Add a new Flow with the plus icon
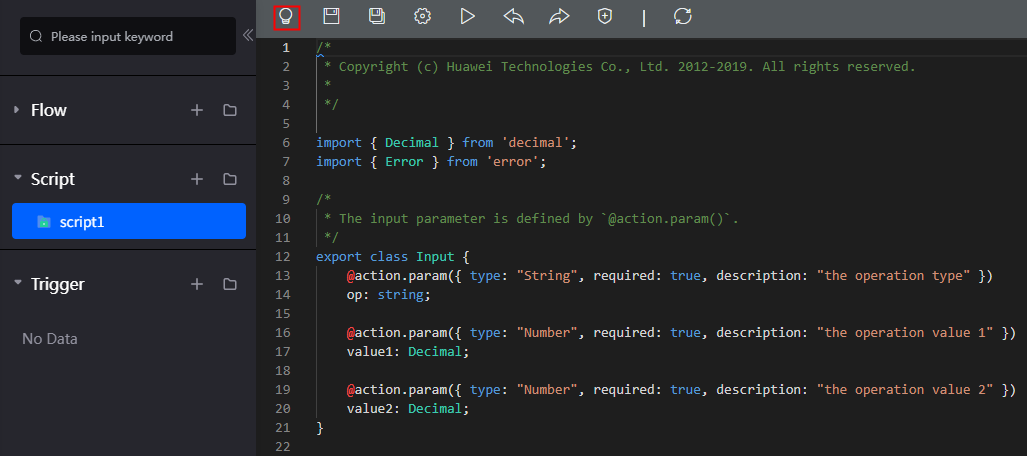Screen dimensions: 1027x456 tap(196, 110)
